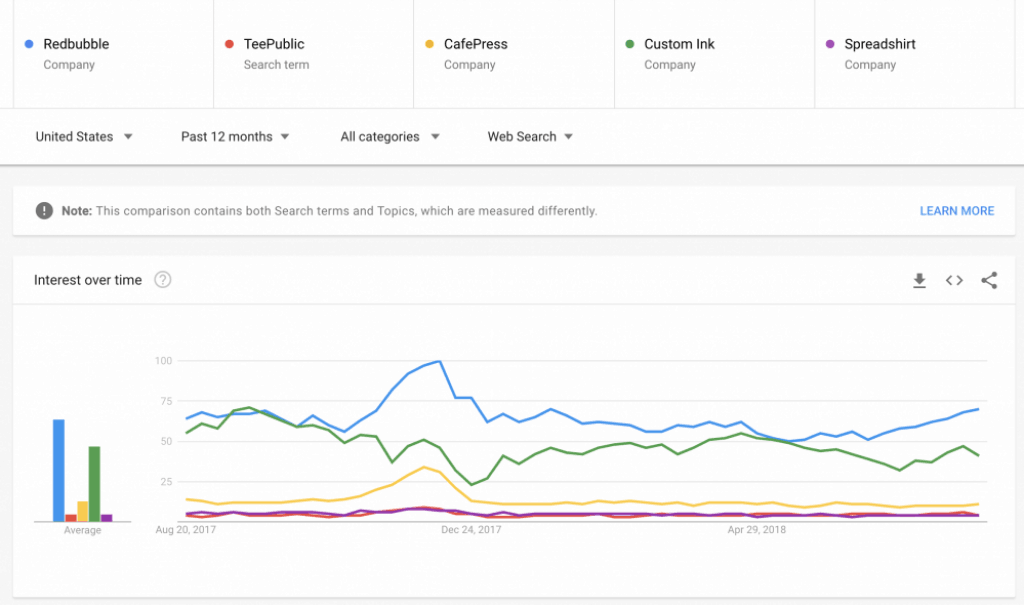Click the red TeePublic legend dot

tap(229, 44)
